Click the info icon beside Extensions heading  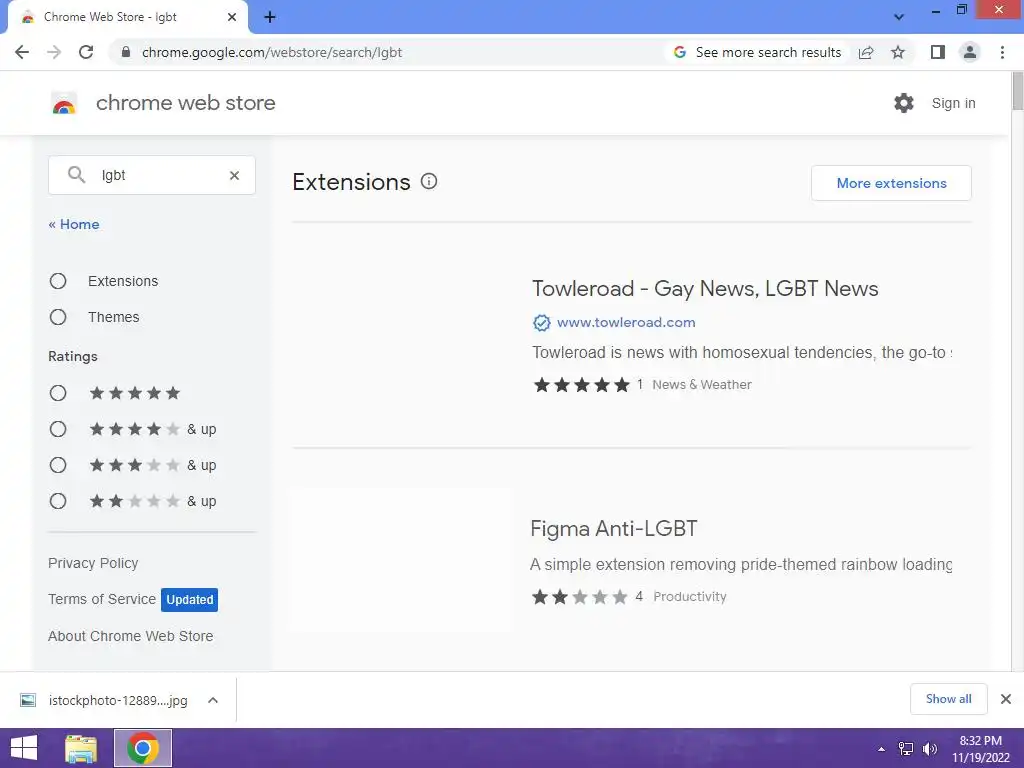pyautogui.click(x=429, y=181)
